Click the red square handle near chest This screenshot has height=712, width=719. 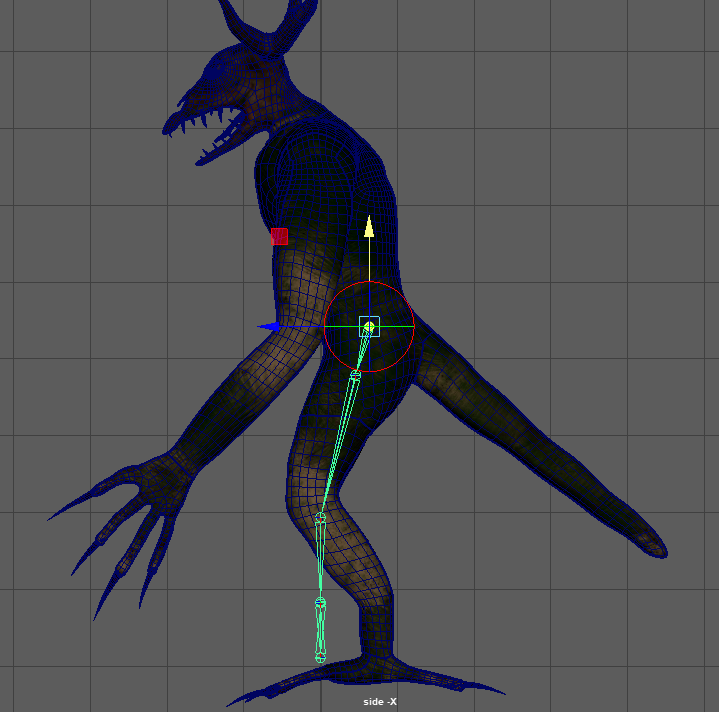(279, 236)
